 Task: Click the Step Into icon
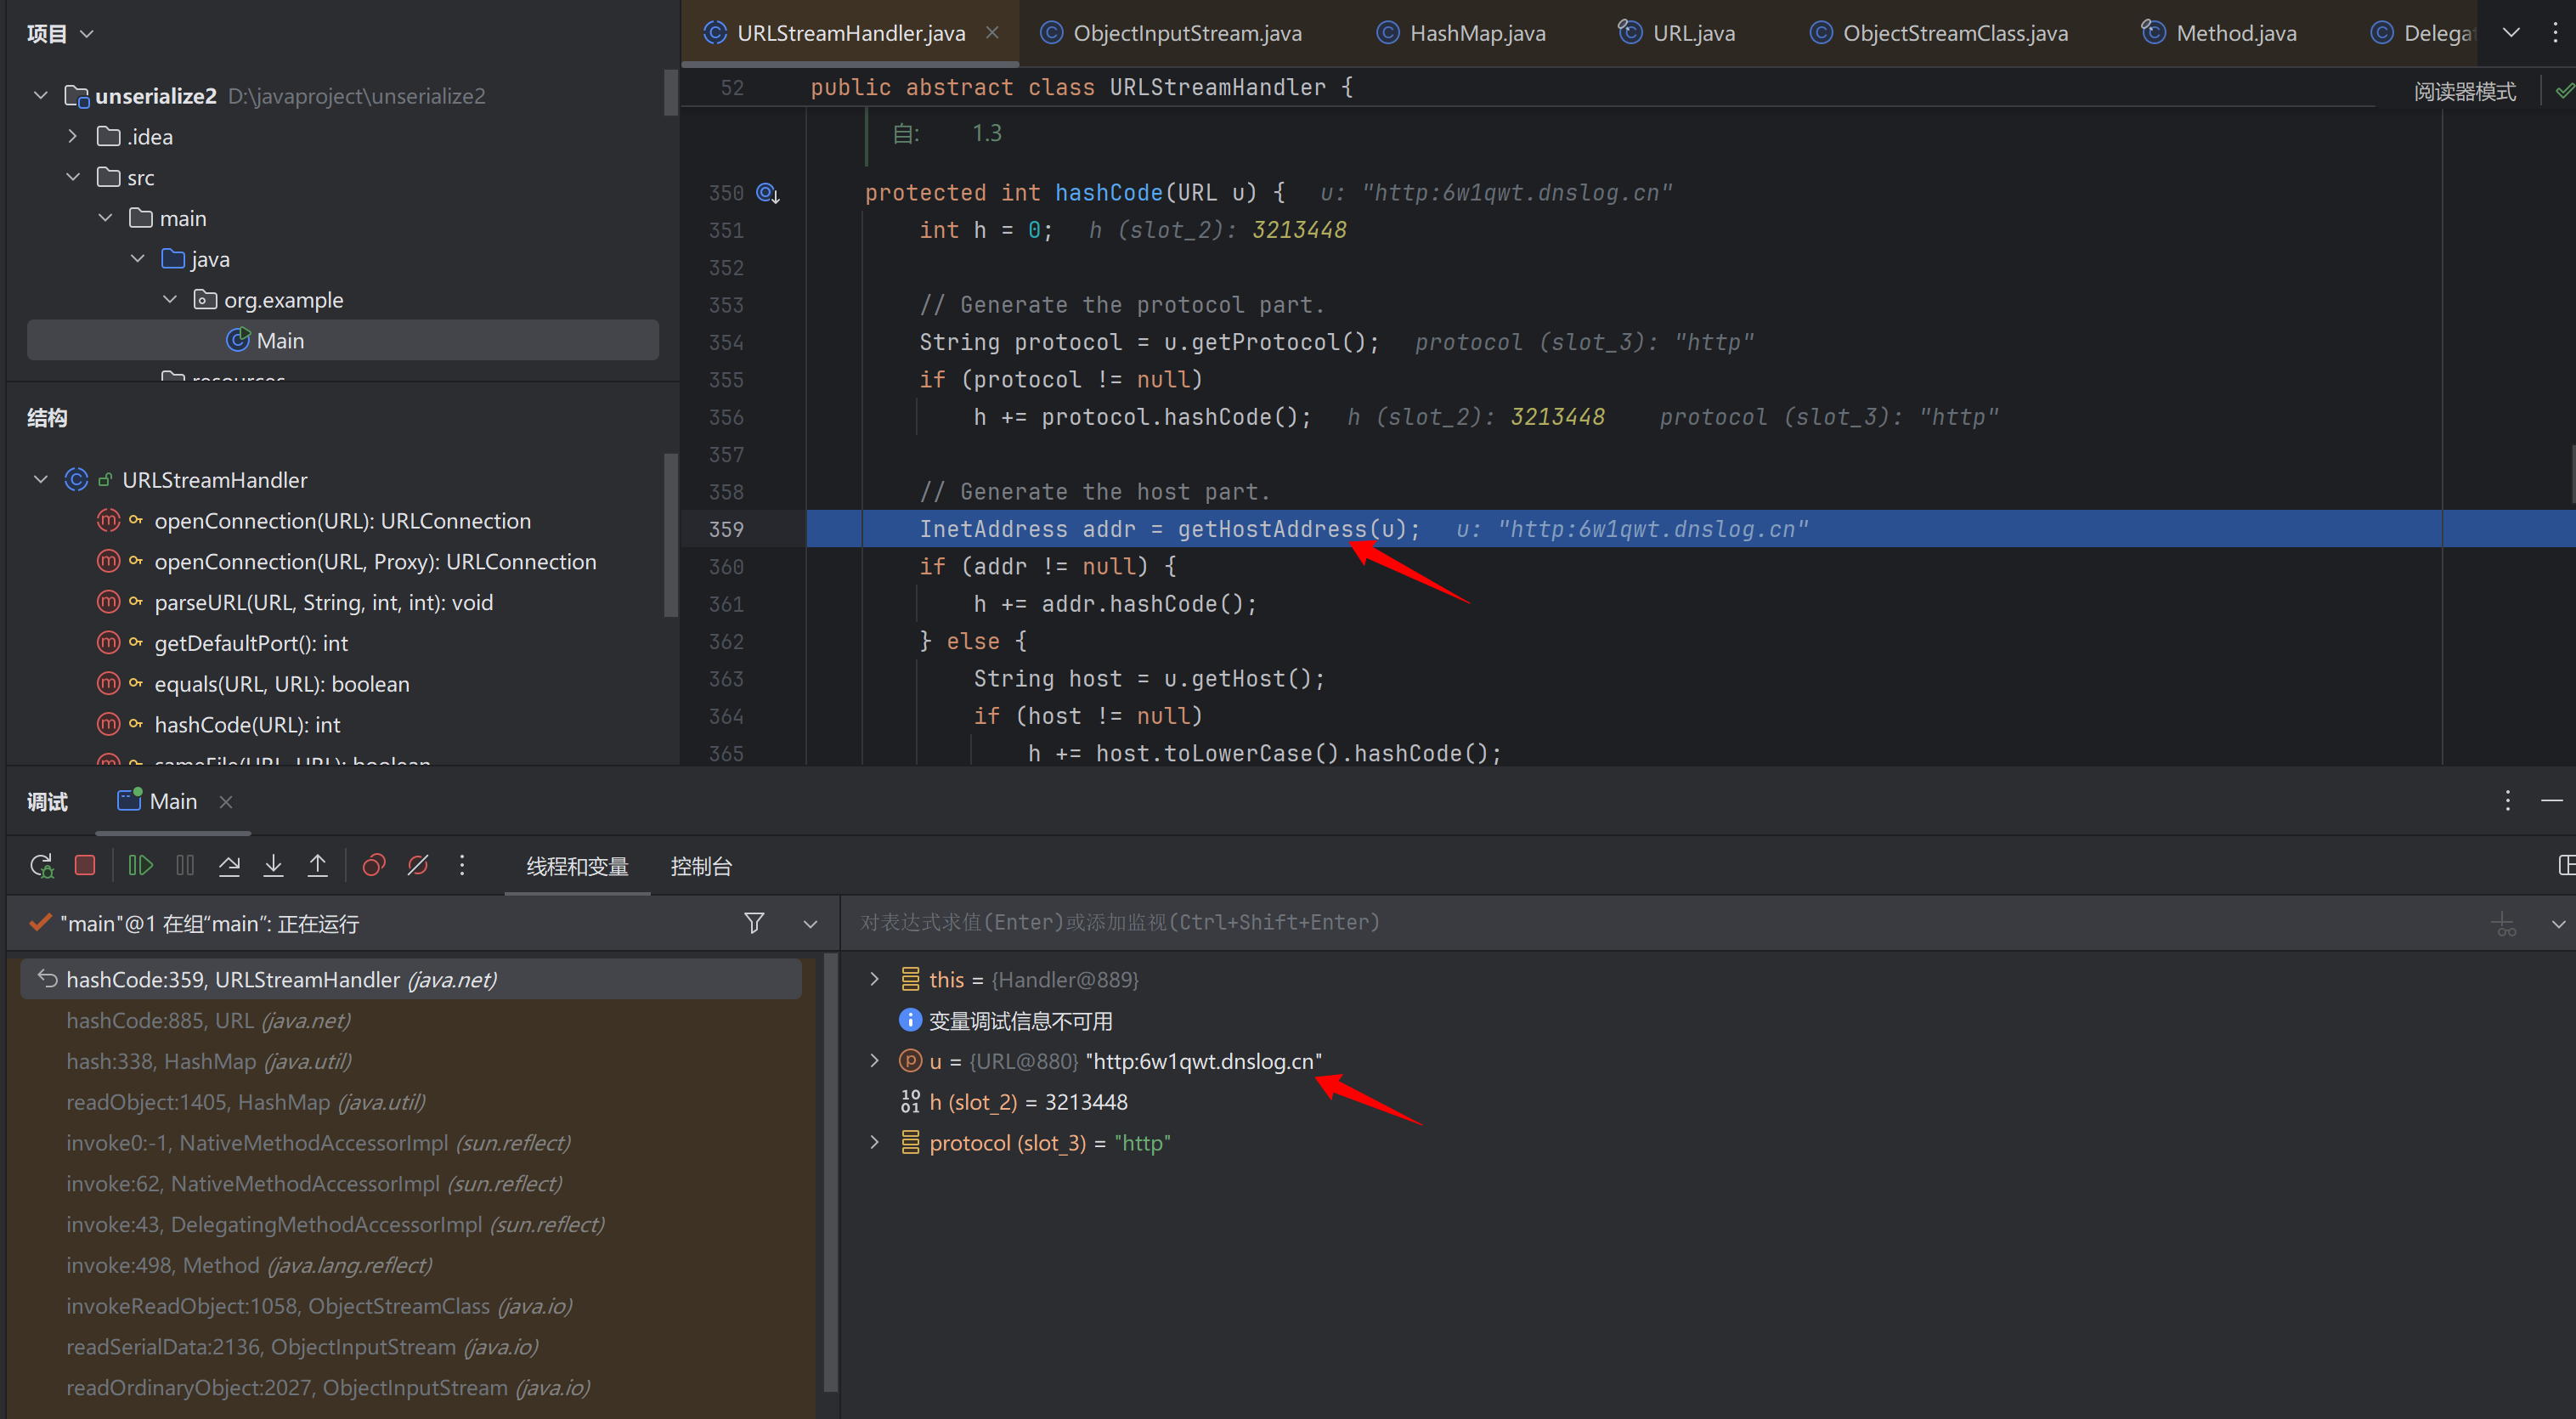[273, 866]
